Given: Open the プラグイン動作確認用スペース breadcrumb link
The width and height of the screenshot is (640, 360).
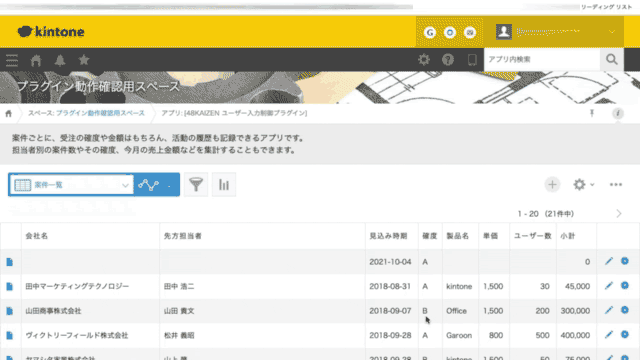Looking at the screenshot, I should 100,113.
